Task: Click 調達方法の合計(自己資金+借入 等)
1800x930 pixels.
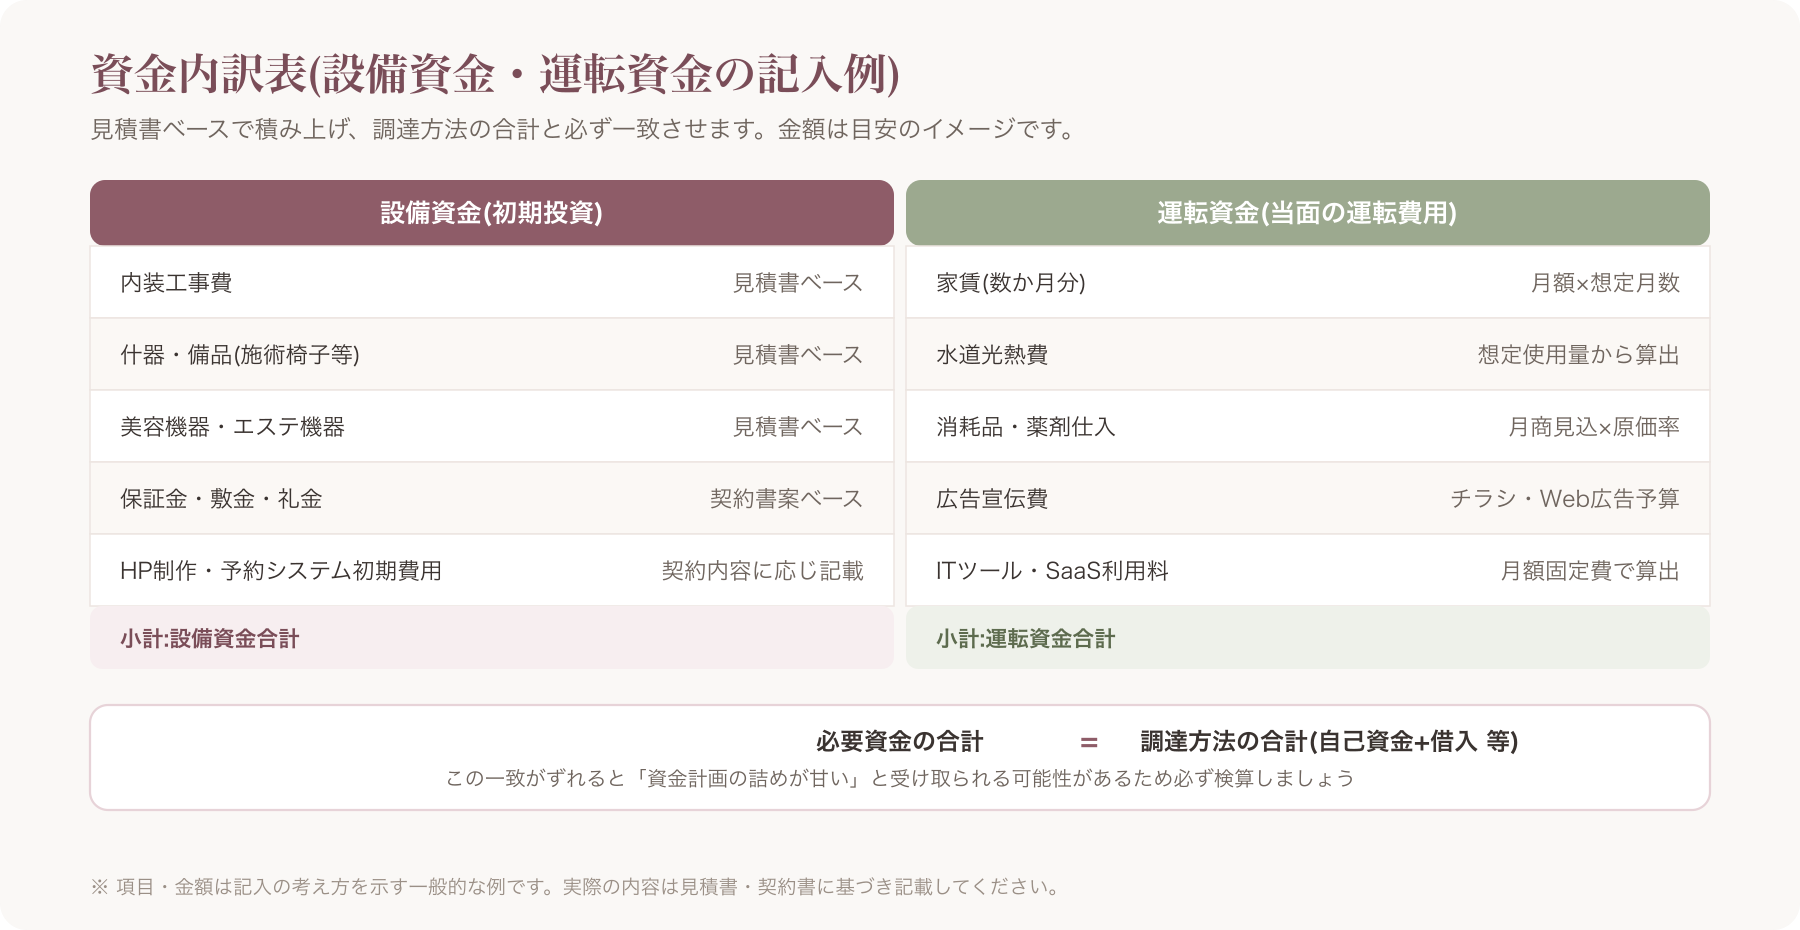Action: pyautogui.click(x=1330, y=741)
